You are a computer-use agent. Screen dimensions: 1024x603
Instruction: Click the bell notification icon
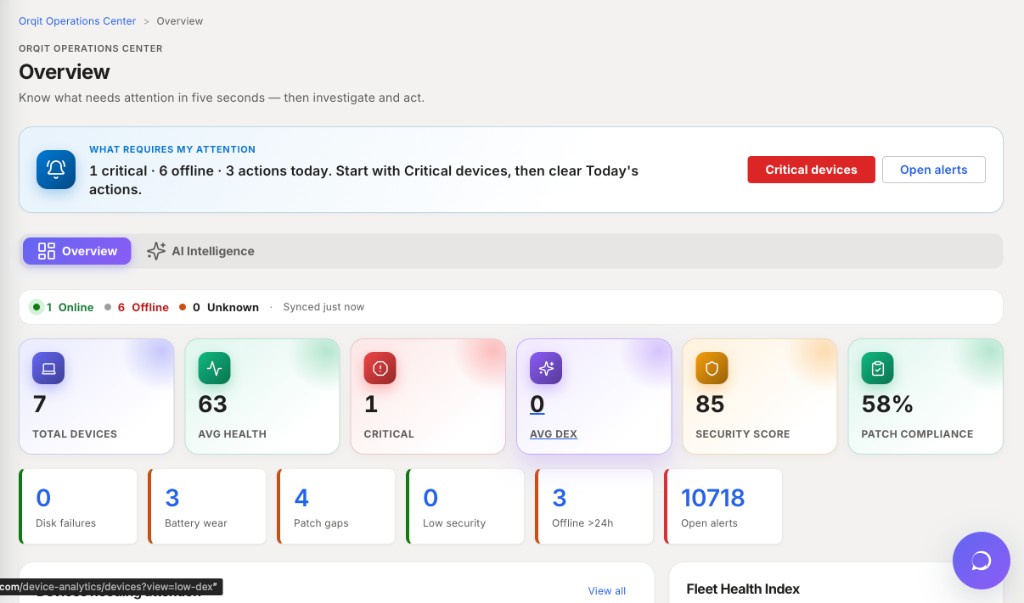pos(56,170)
